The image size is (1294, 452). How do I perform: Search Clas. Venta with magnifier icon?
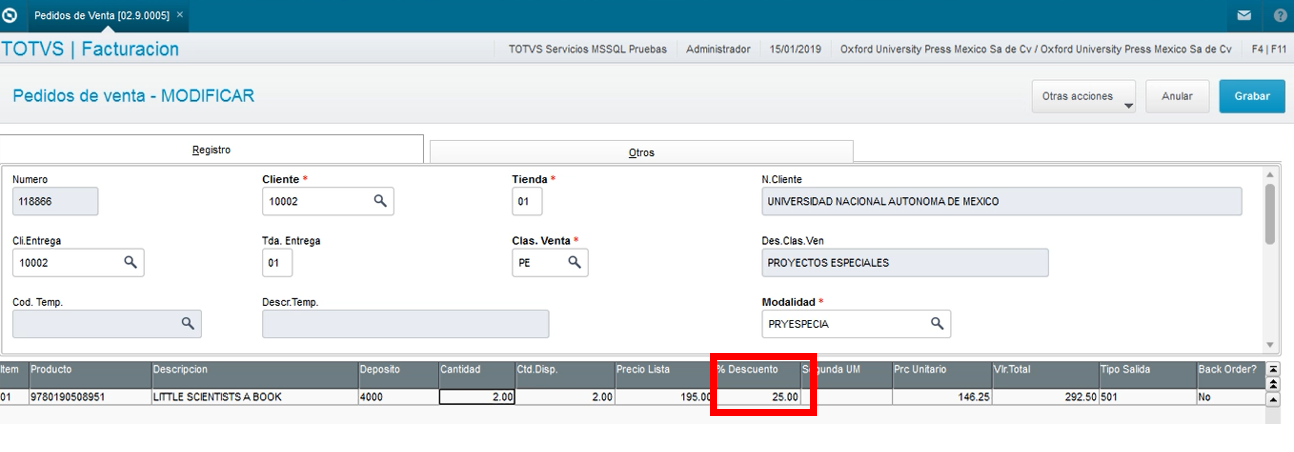(574, 262)
